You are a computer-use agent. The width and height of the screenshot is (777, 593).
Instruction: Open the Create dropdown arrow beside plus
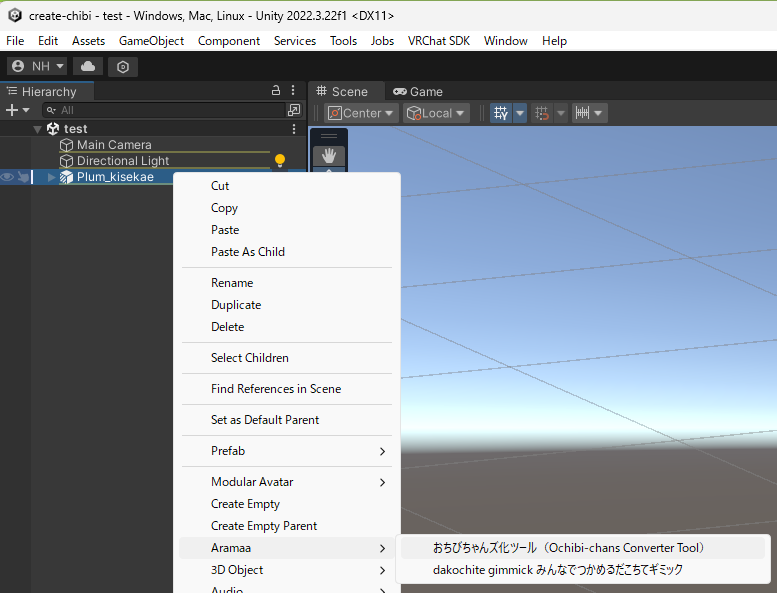click(x=26, y=110)
